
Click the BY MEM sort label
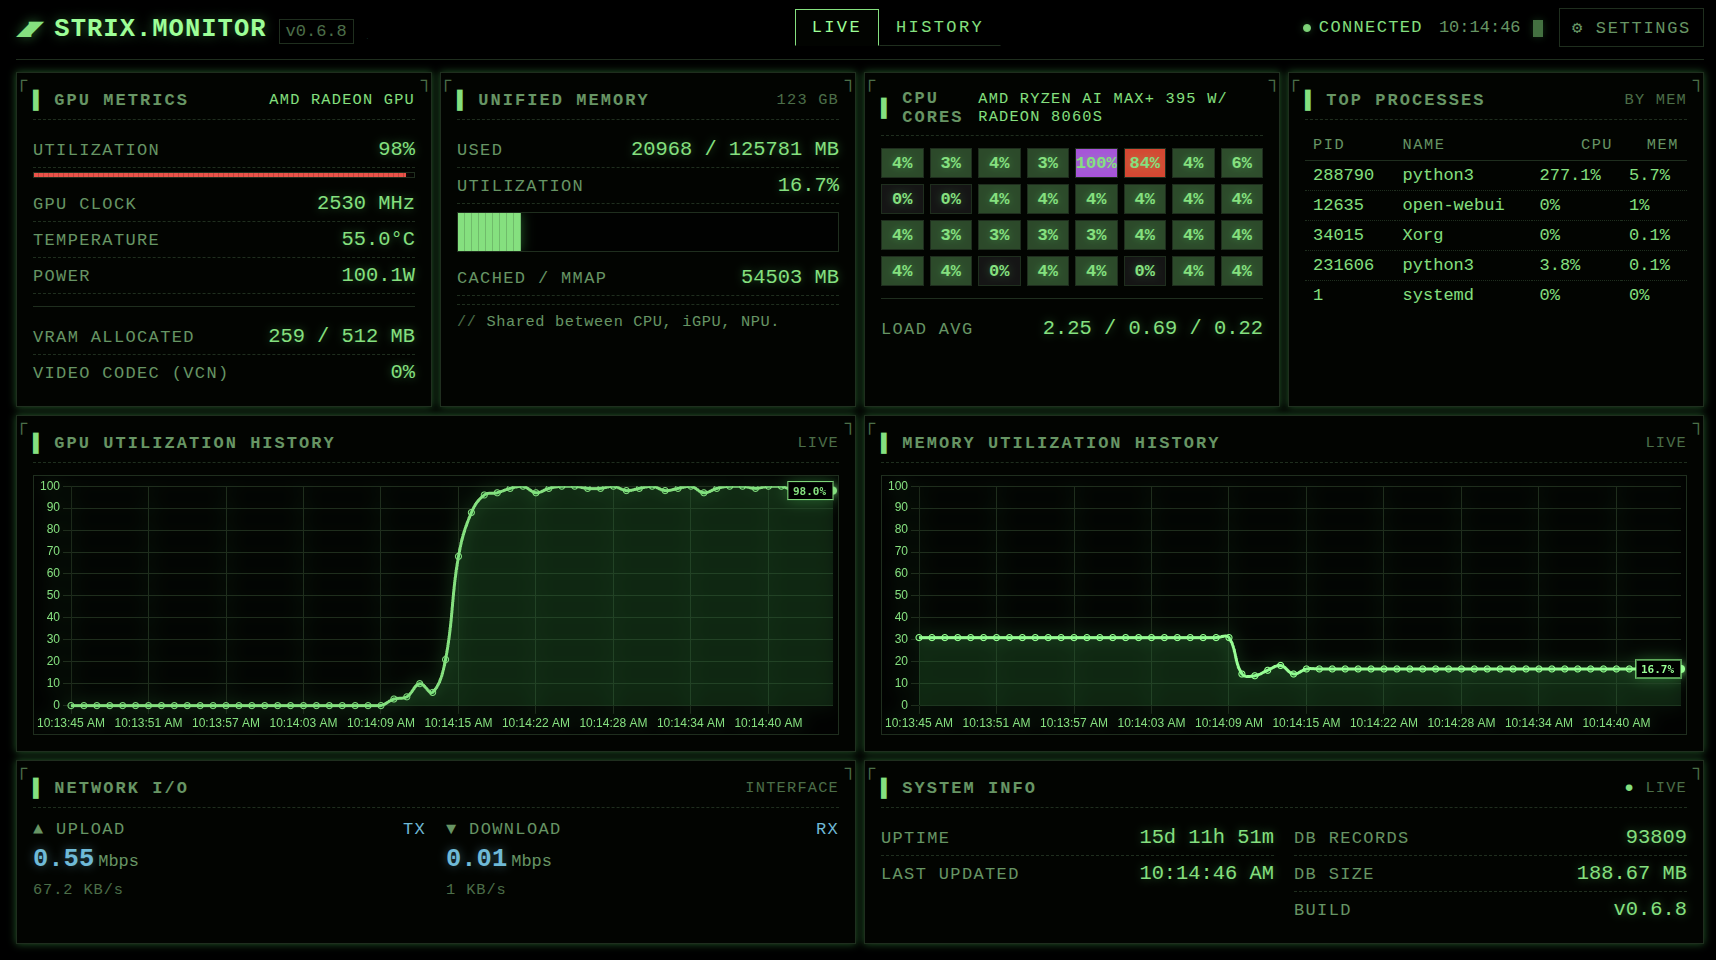1655,99
